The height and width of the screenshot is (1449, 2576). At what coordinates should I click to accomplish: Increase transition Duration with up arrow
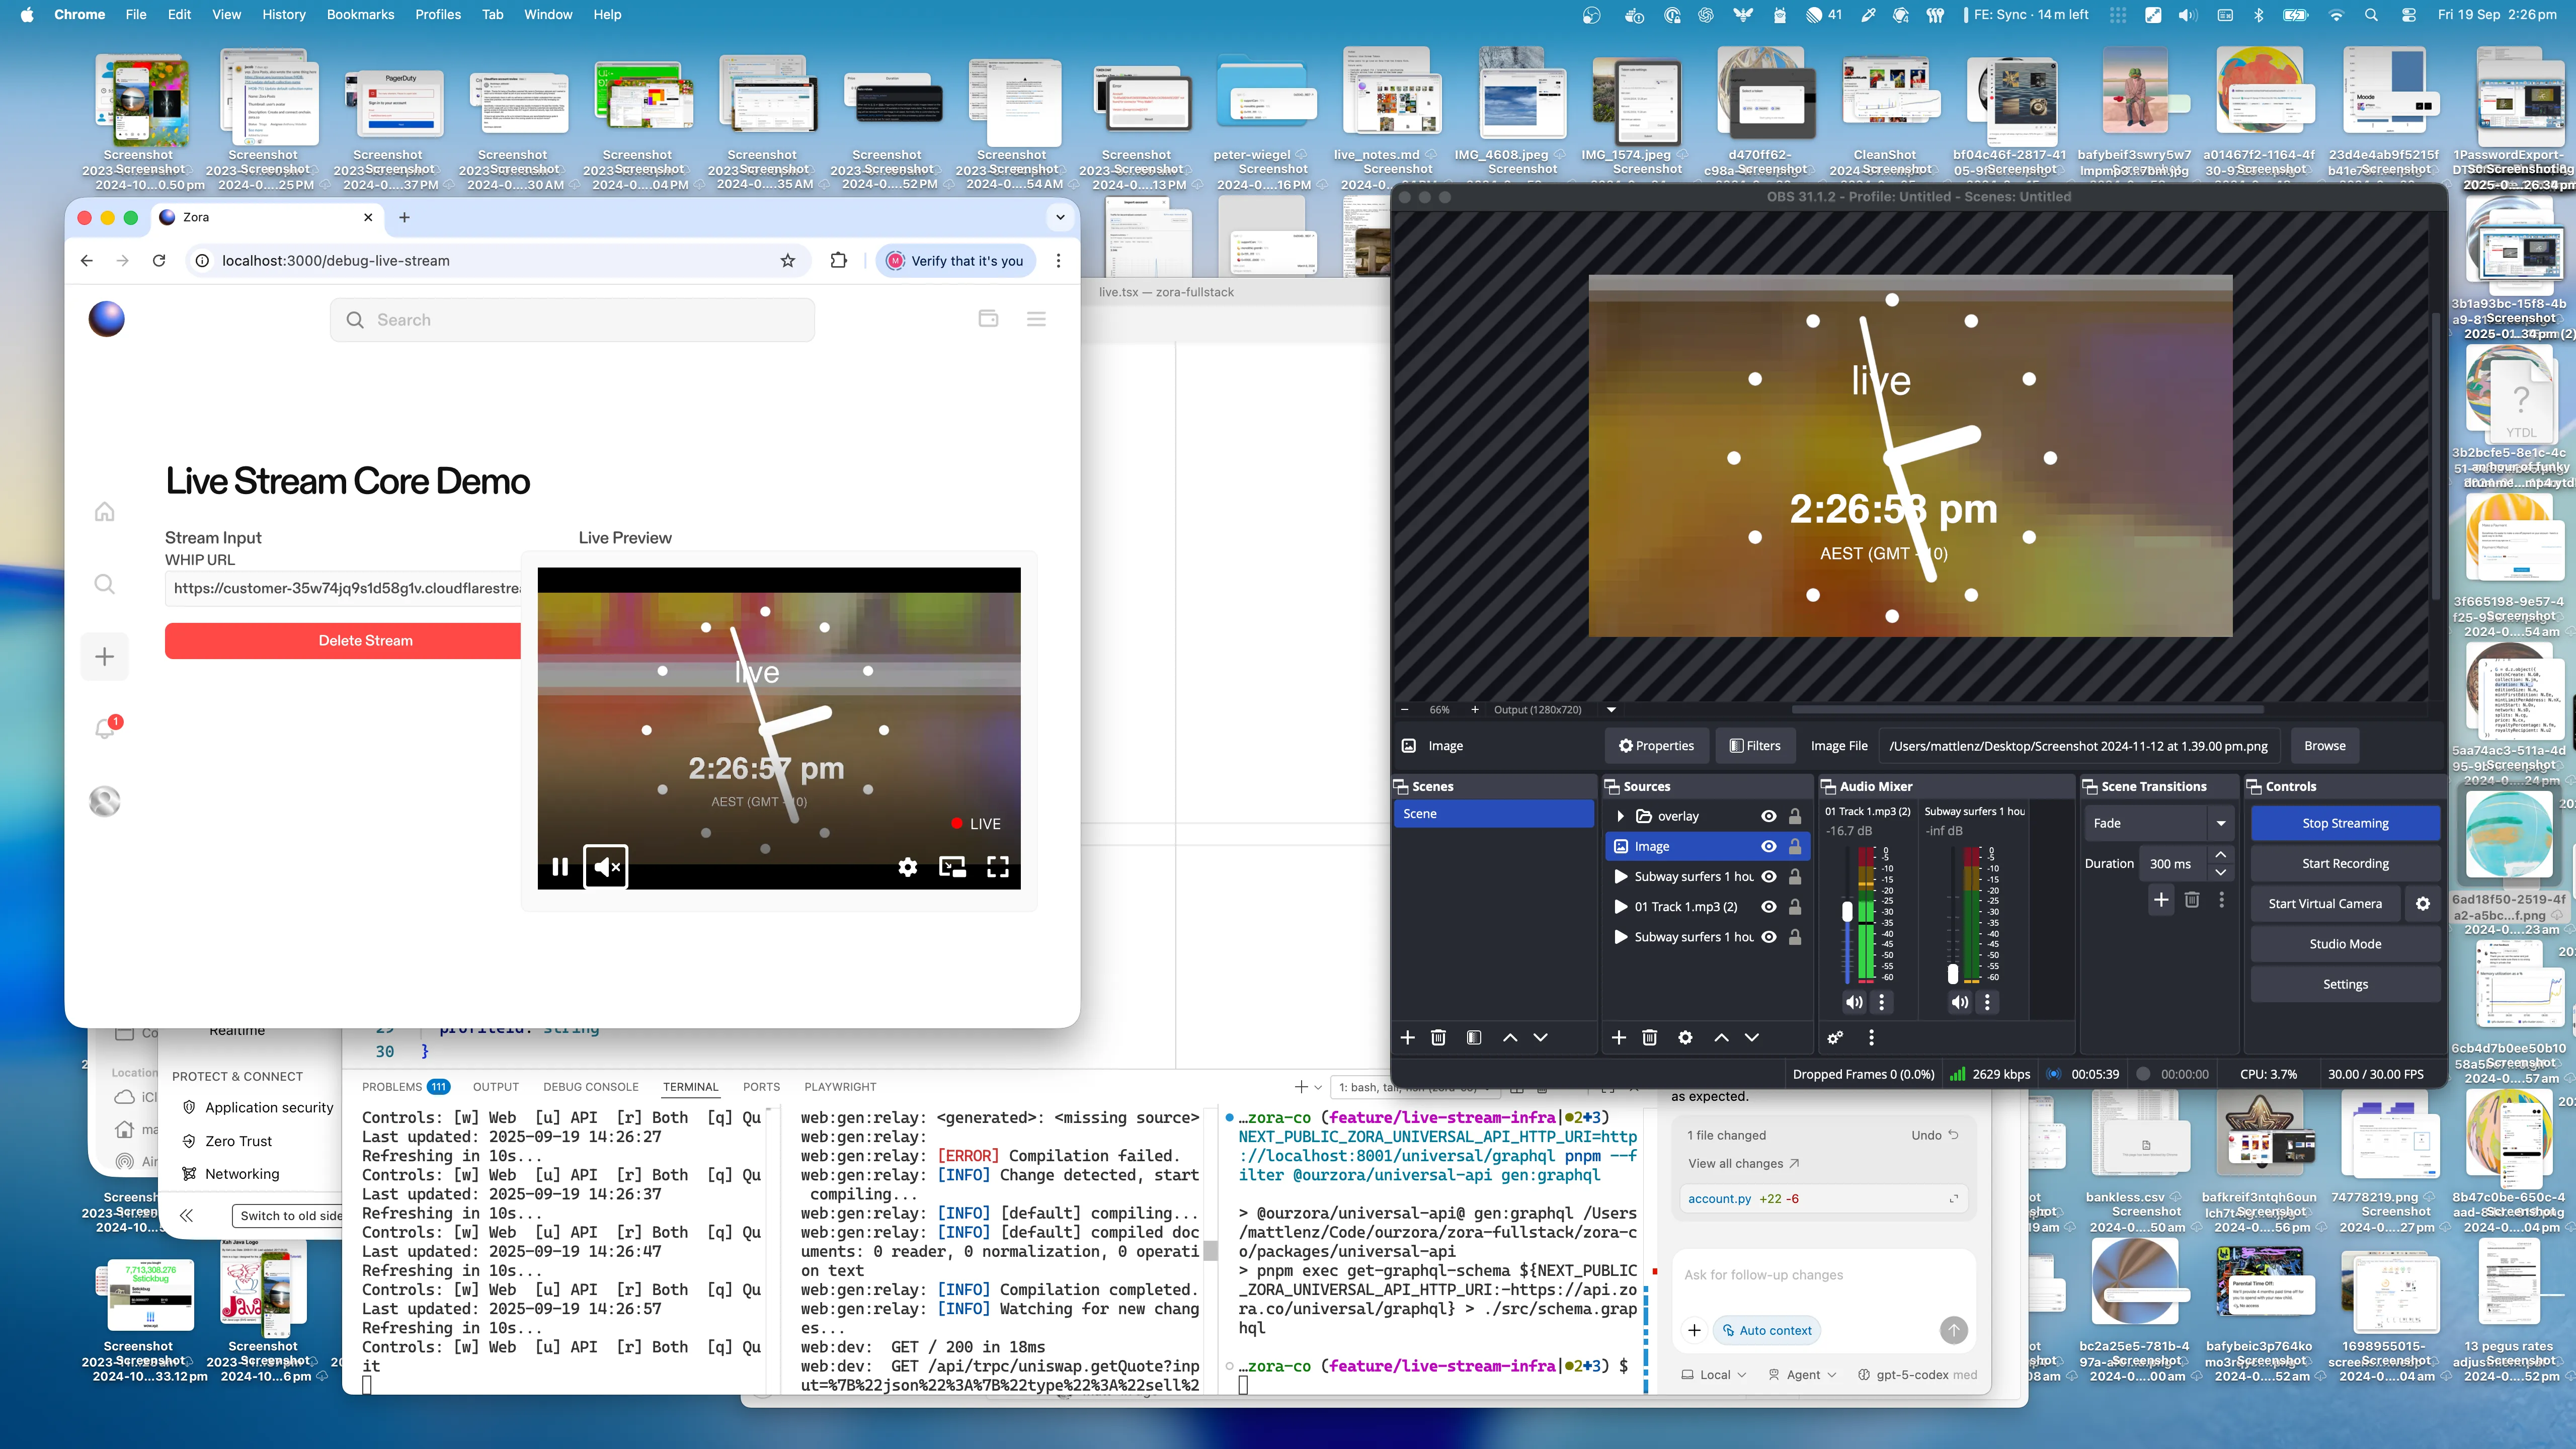click(2220, 854)
